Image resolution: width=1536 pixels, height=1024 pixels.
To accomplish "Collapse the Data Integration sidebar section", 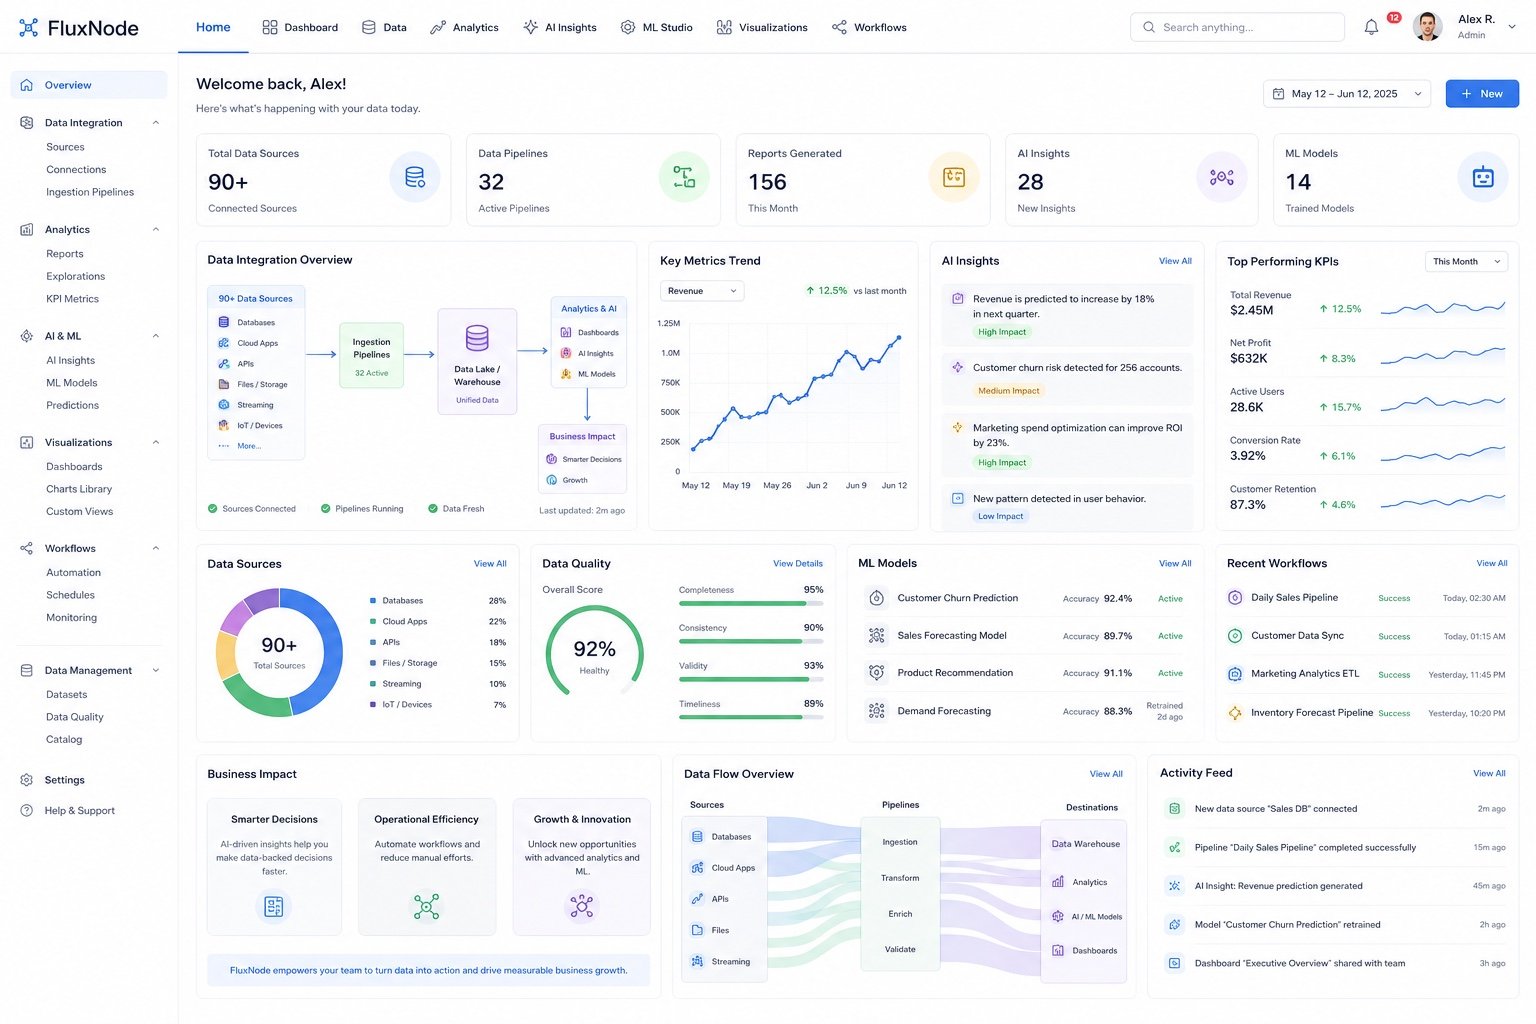I will point(156,123).
